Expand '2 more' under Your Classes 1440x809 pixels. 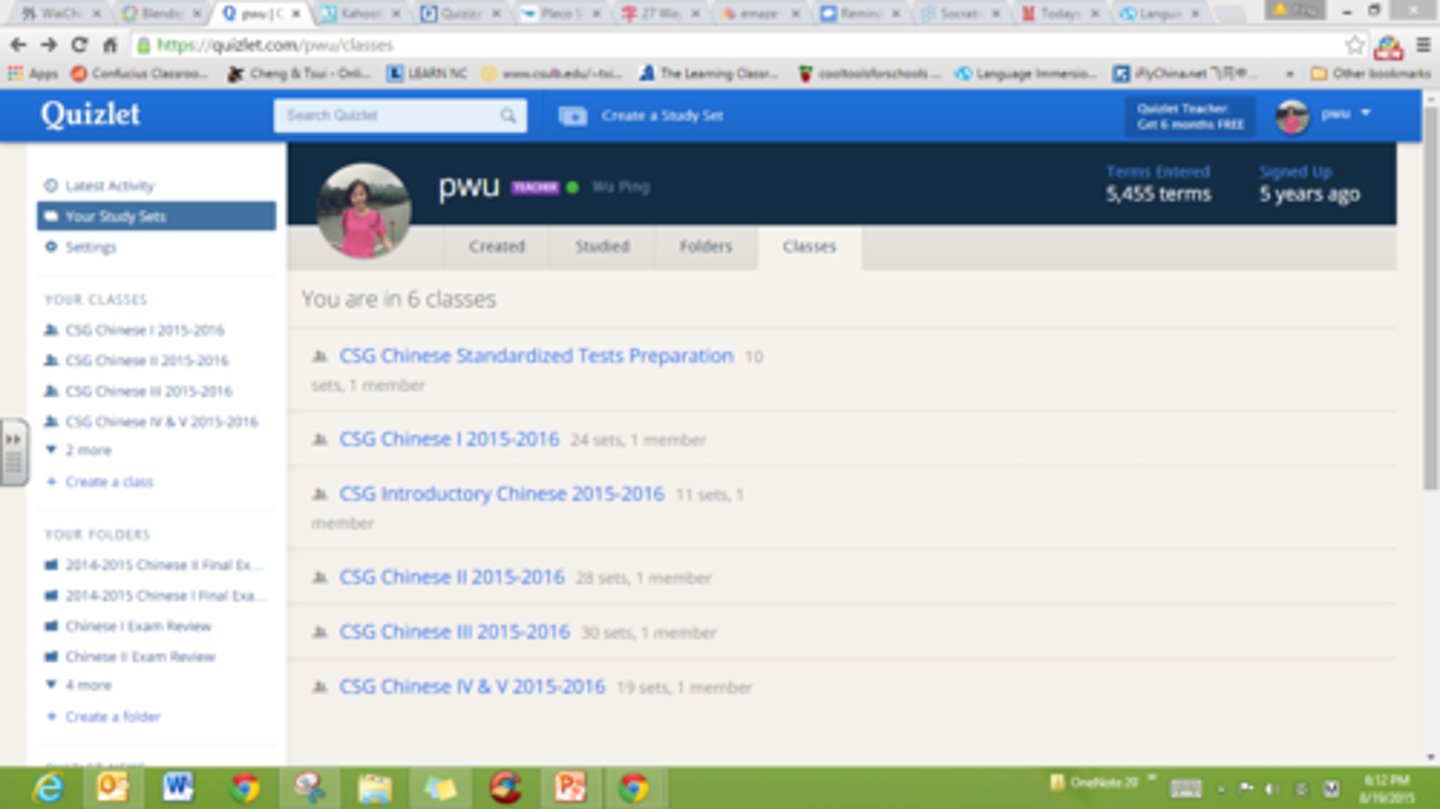tap(88, 450)
